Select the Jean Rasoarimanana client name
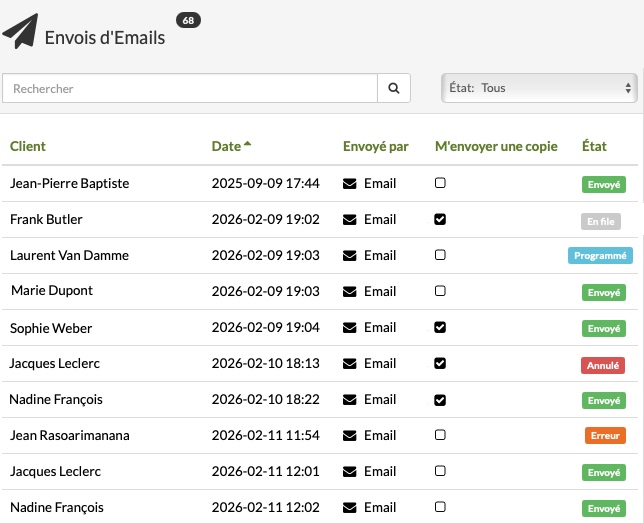The height and width of the screenshot is (523, 644). click(x=69, y=435)
